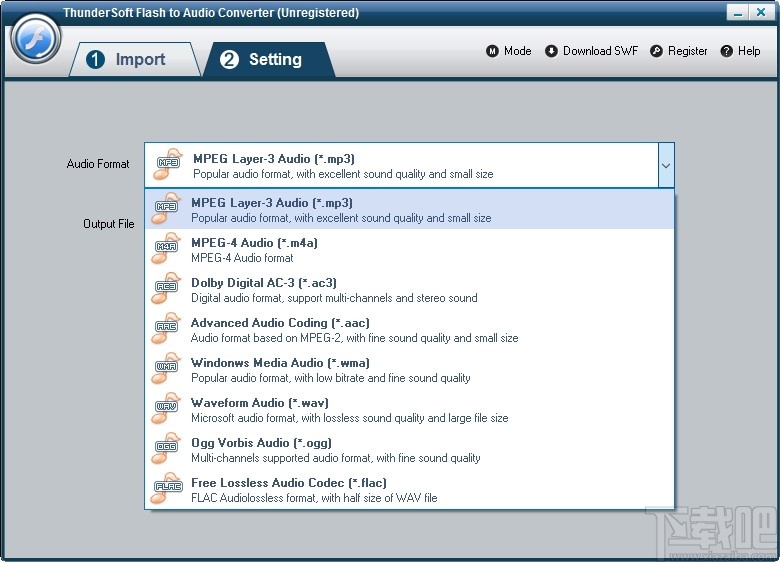Choose Windonws Media Audio (*.wma) option
The width and height of the screenshot is (780, 562).
[x=409, y=370]
